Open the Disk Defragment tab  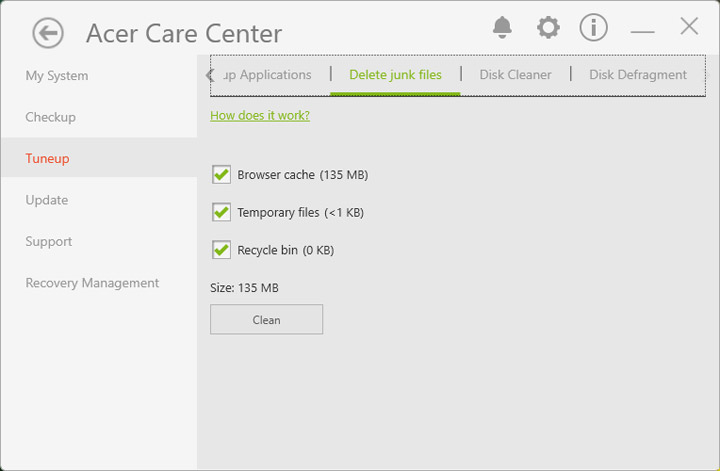[x=637, y=75]
